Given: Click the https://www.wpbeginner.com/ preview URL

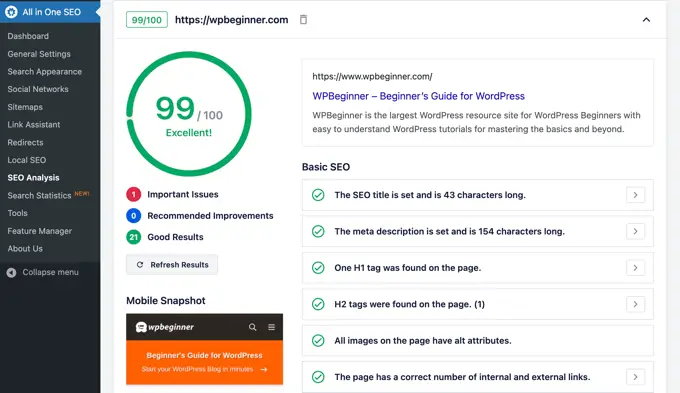Looking at the screenshot, I should 372,76.
